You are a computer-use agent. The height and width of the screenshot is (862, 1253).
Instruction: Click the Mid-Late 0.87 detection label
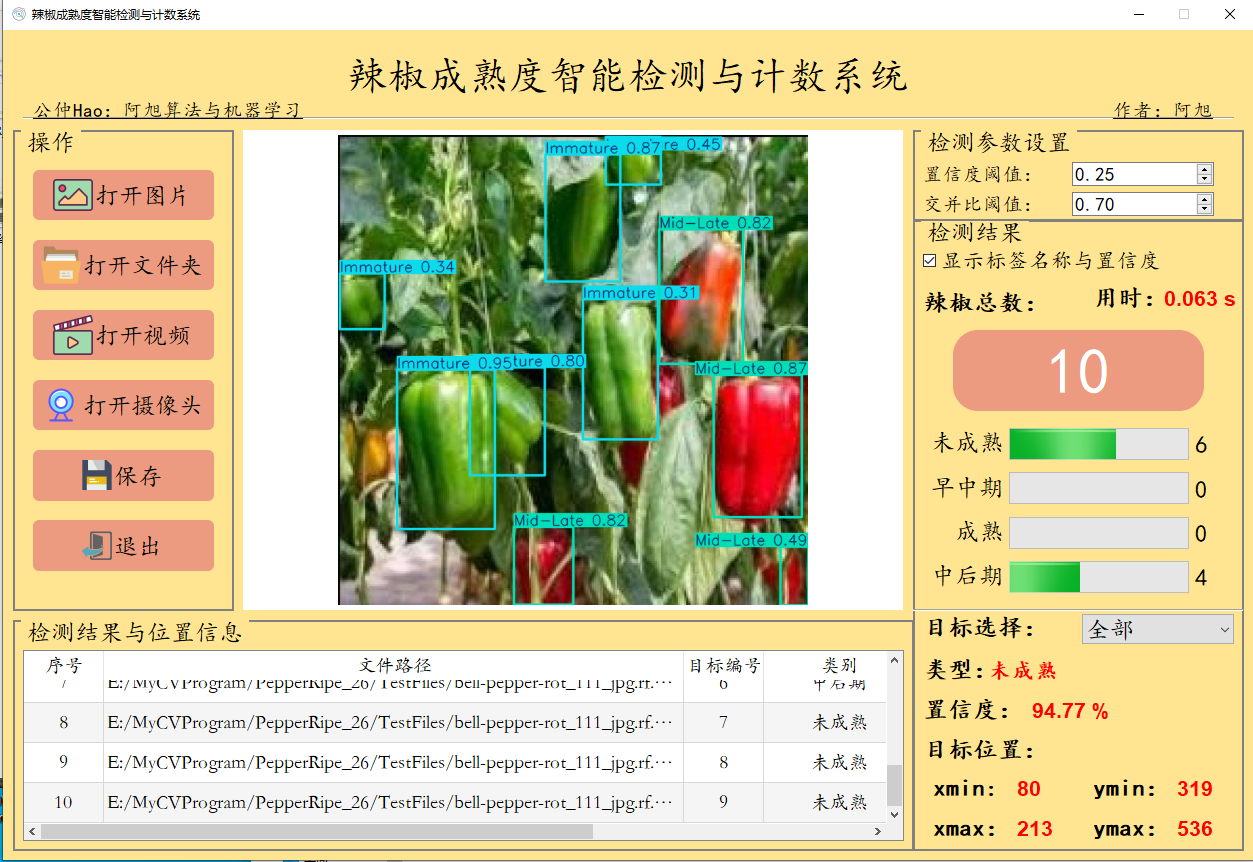pos(751,369)
